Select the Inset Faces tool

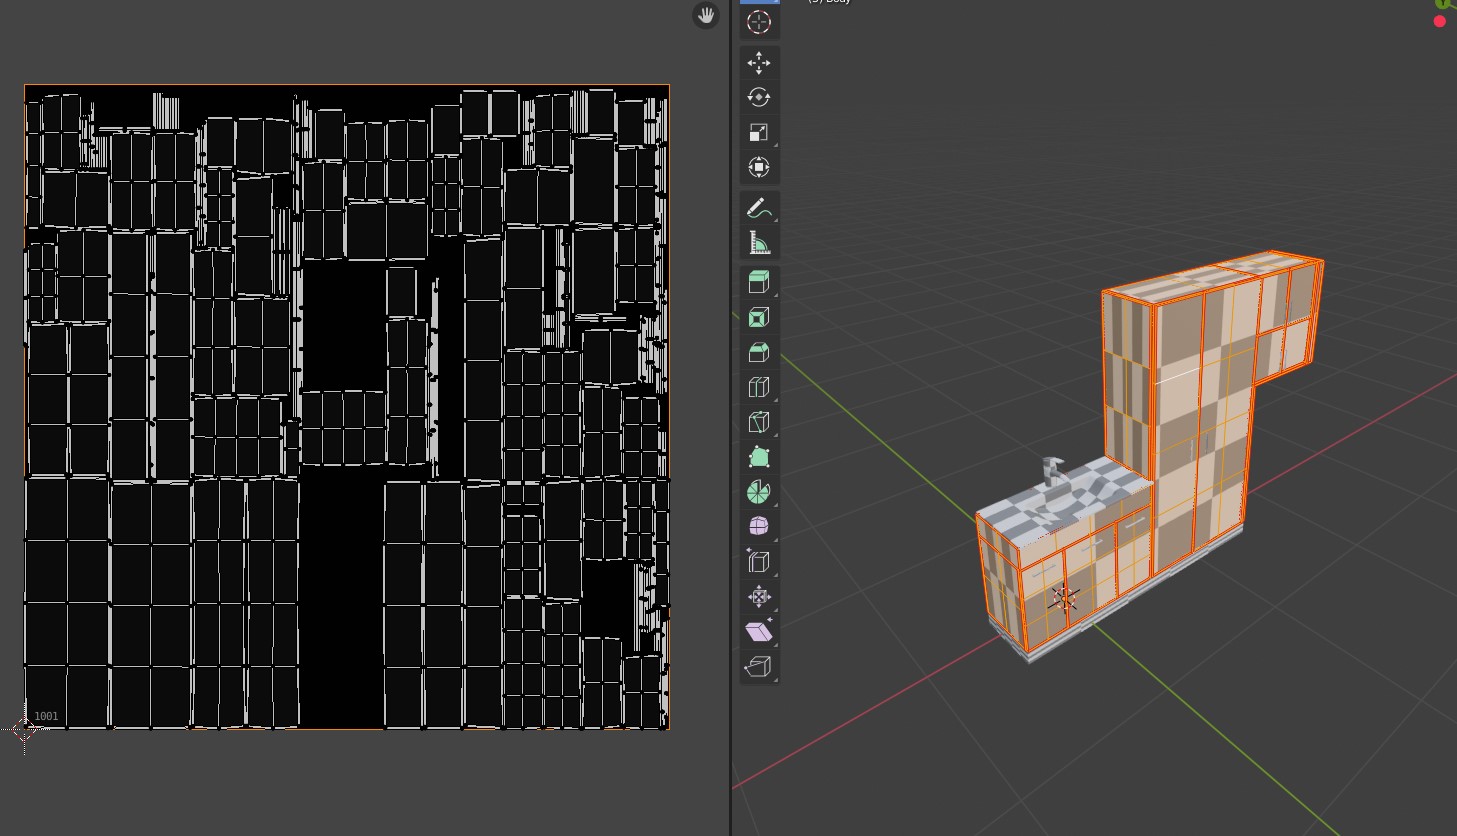point(759,318)
